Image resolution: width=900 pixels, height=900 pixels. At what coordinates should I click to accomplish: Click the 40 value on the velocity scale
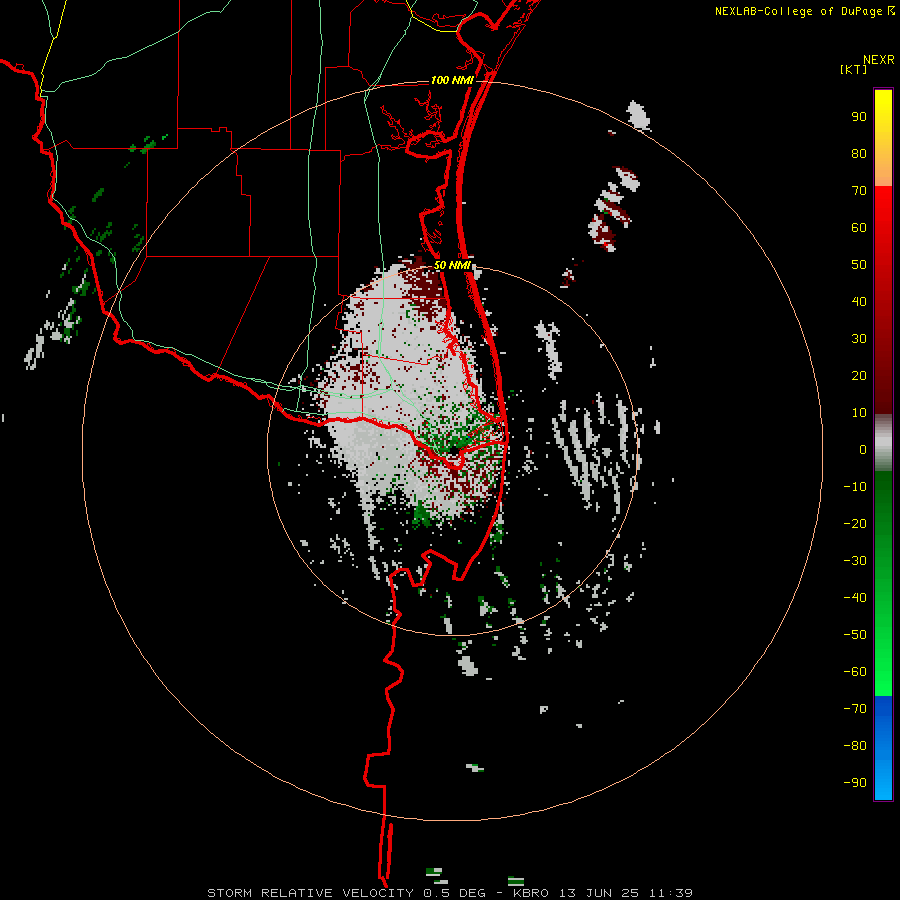click(859, 302)
